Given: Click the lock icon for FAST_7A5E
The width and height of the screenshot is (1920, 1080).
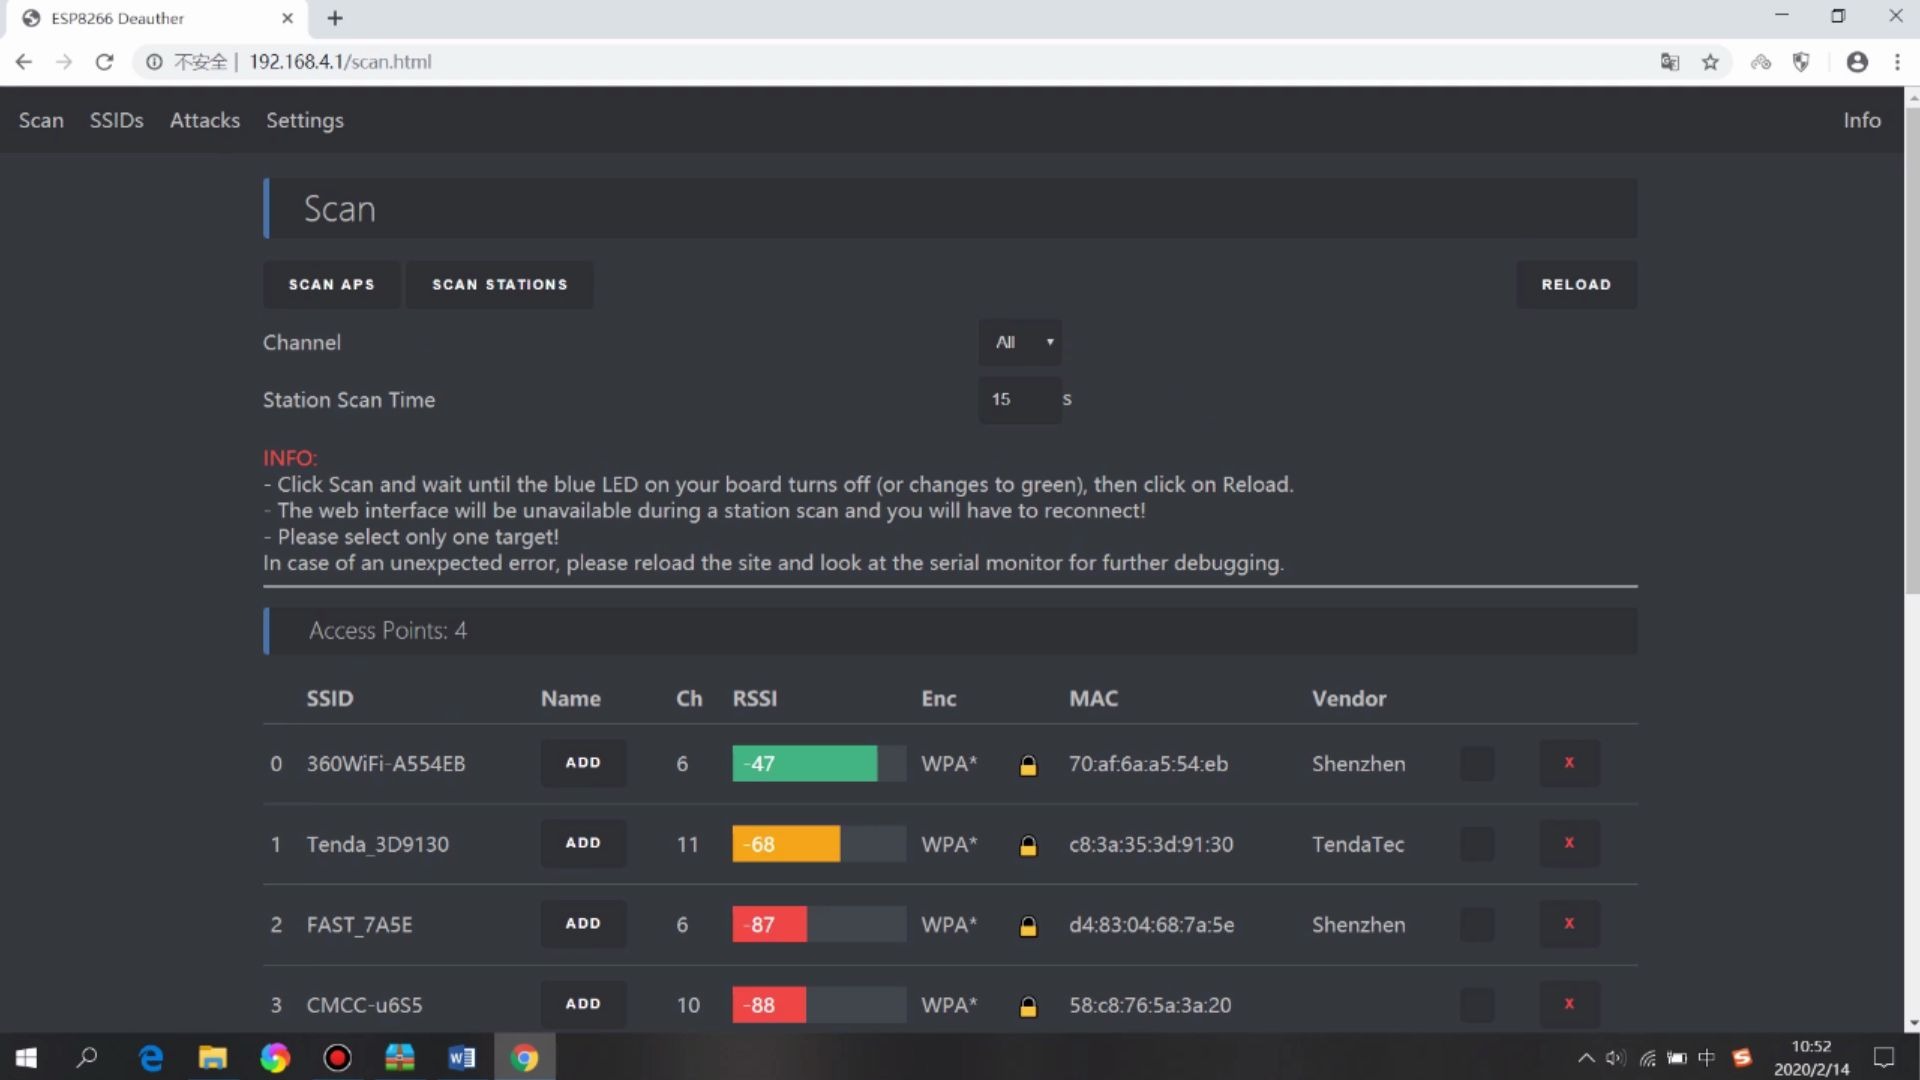Looking at the screenshot, I should [x=1028, y=926].
